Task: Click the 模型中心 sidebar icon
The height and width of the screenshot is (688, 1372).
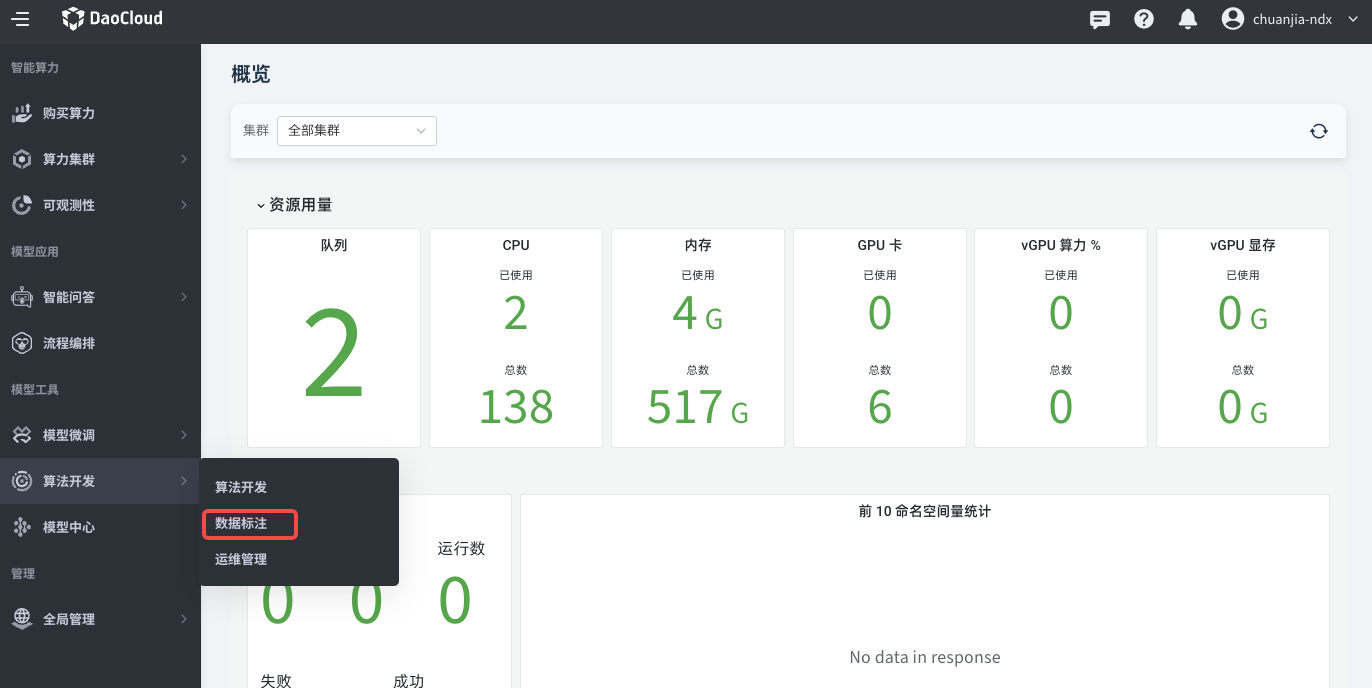Action: click(22, 527)
